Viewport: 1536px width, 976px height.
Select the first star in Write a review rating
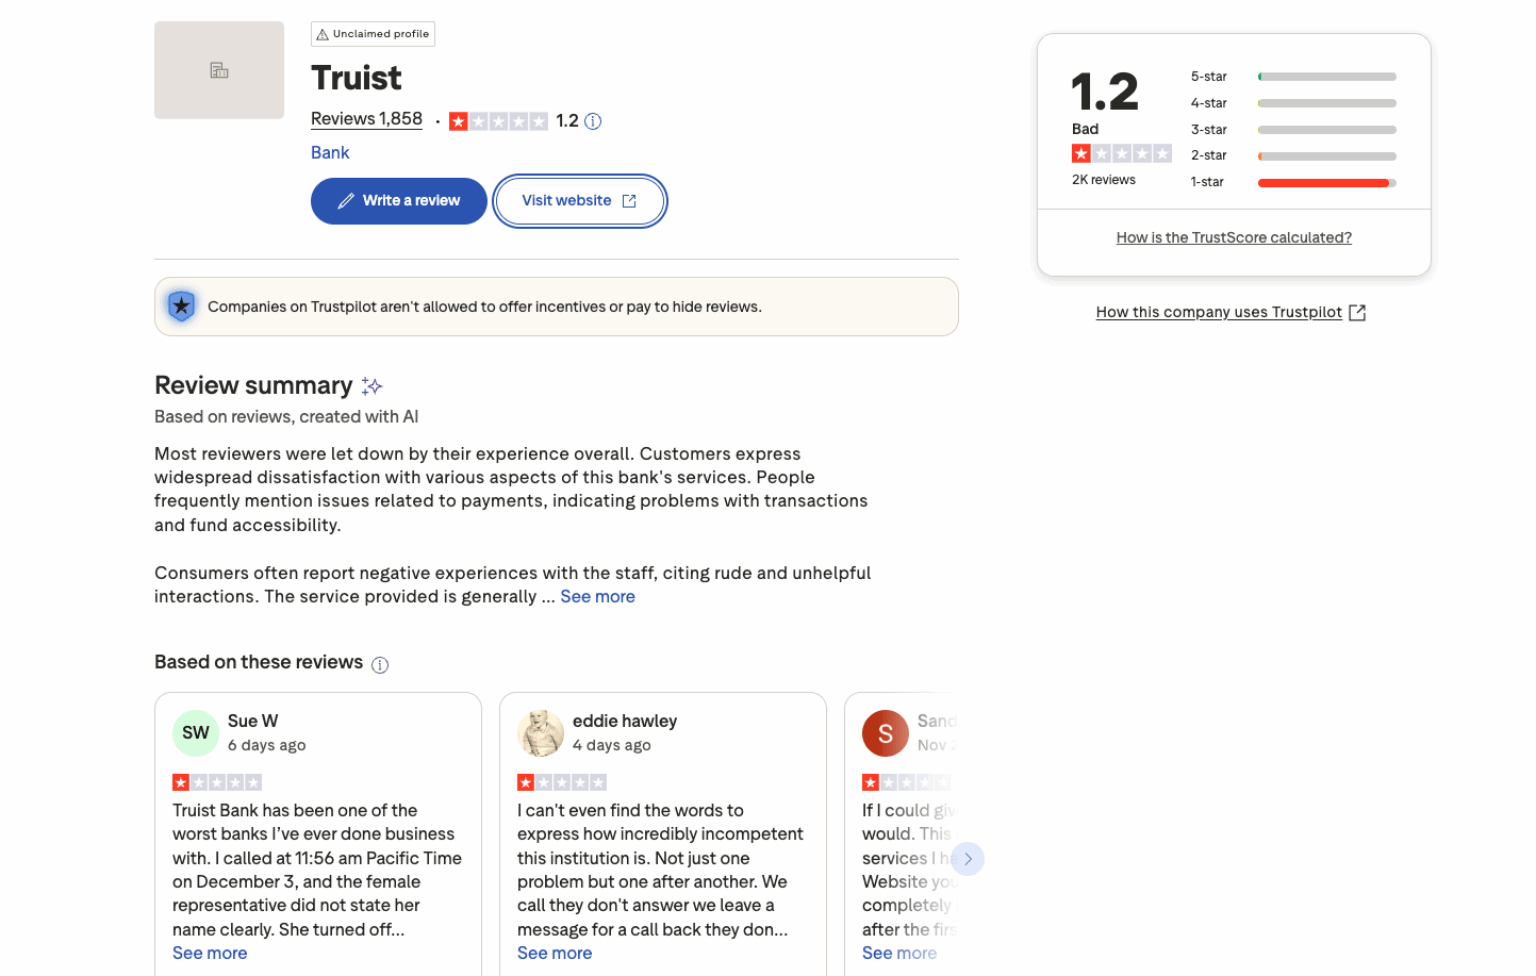pos(1081,153)
